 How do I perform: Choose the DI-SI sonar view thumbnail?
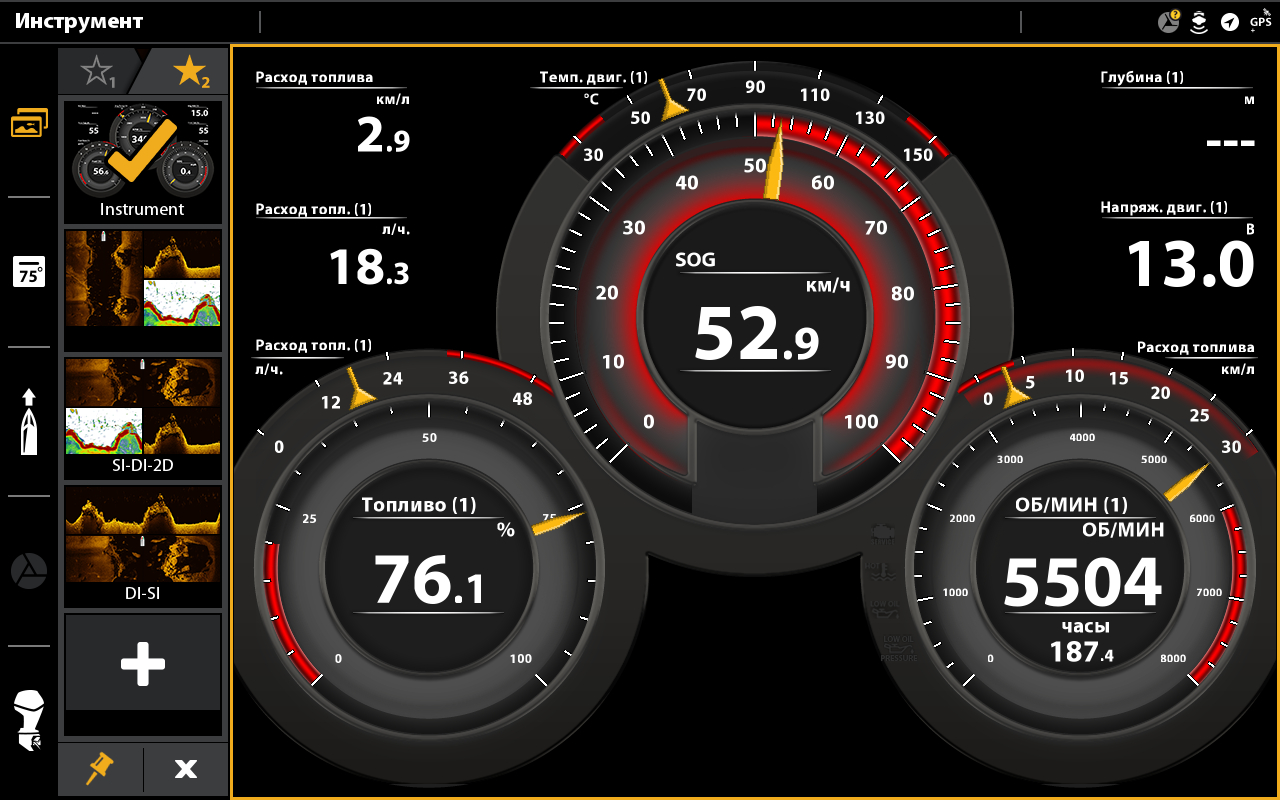click(143, 545)
